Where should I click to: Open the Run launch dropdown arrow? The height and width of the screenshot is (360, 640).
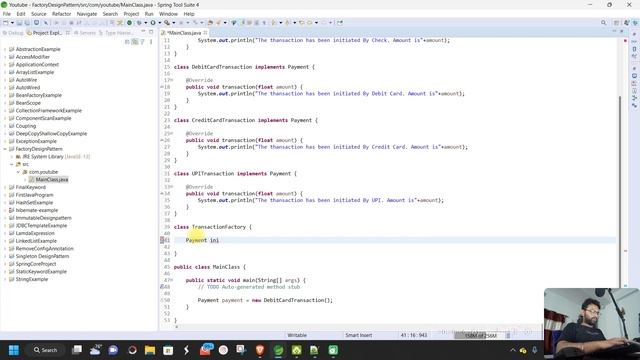(x=160, y=23)
